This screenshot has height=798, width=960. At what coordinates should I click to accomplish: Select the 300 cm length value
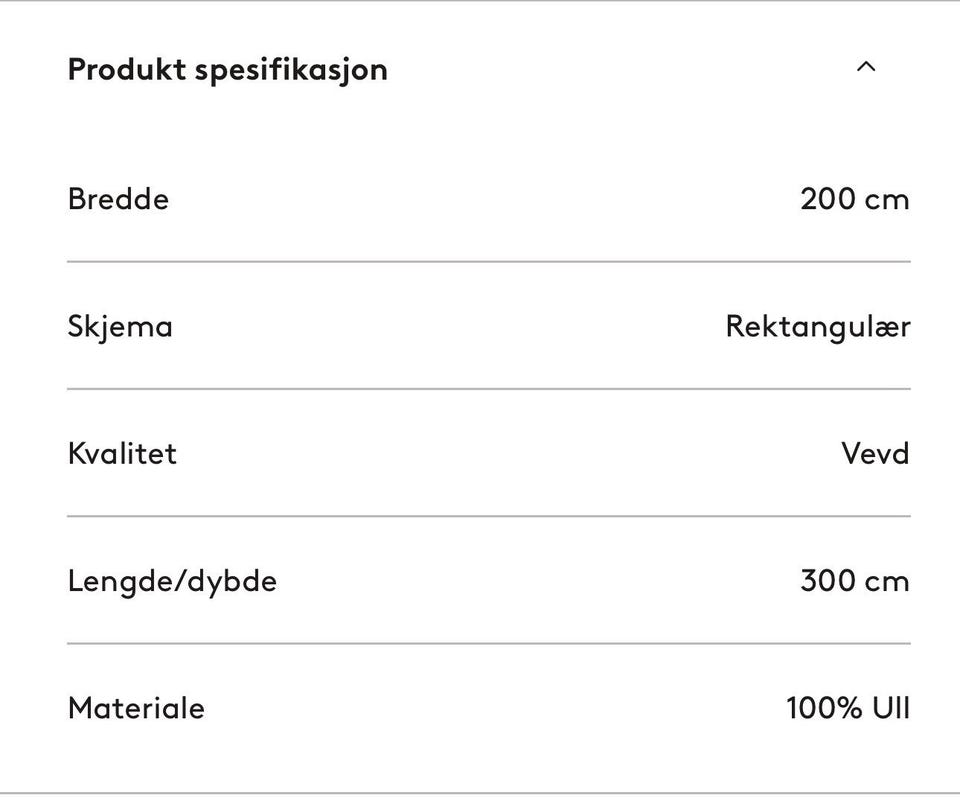pyautogui.click(x=854, y=581)
